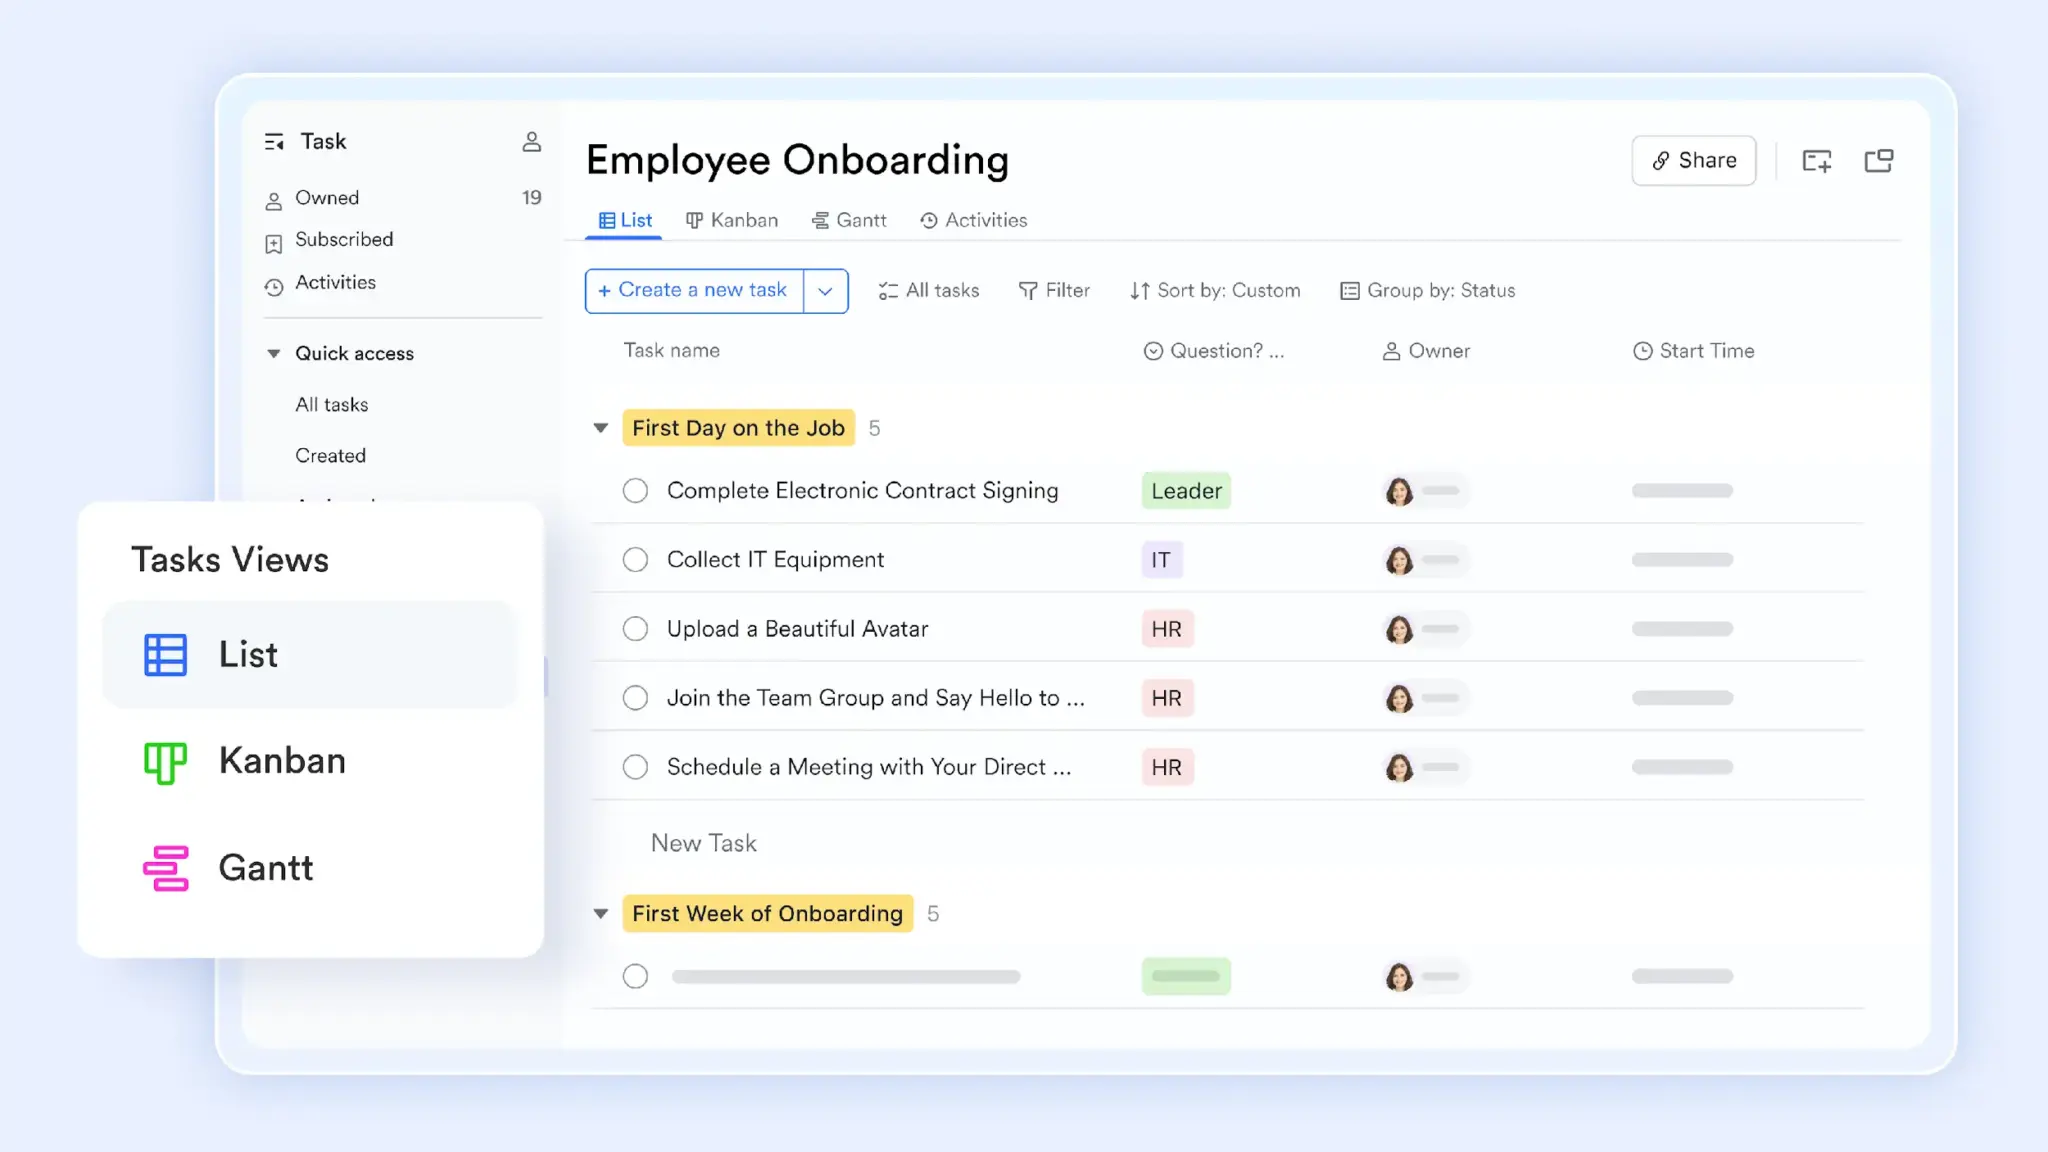Collapse the Quick access section

pyautogui.click(x=273, y=353)
